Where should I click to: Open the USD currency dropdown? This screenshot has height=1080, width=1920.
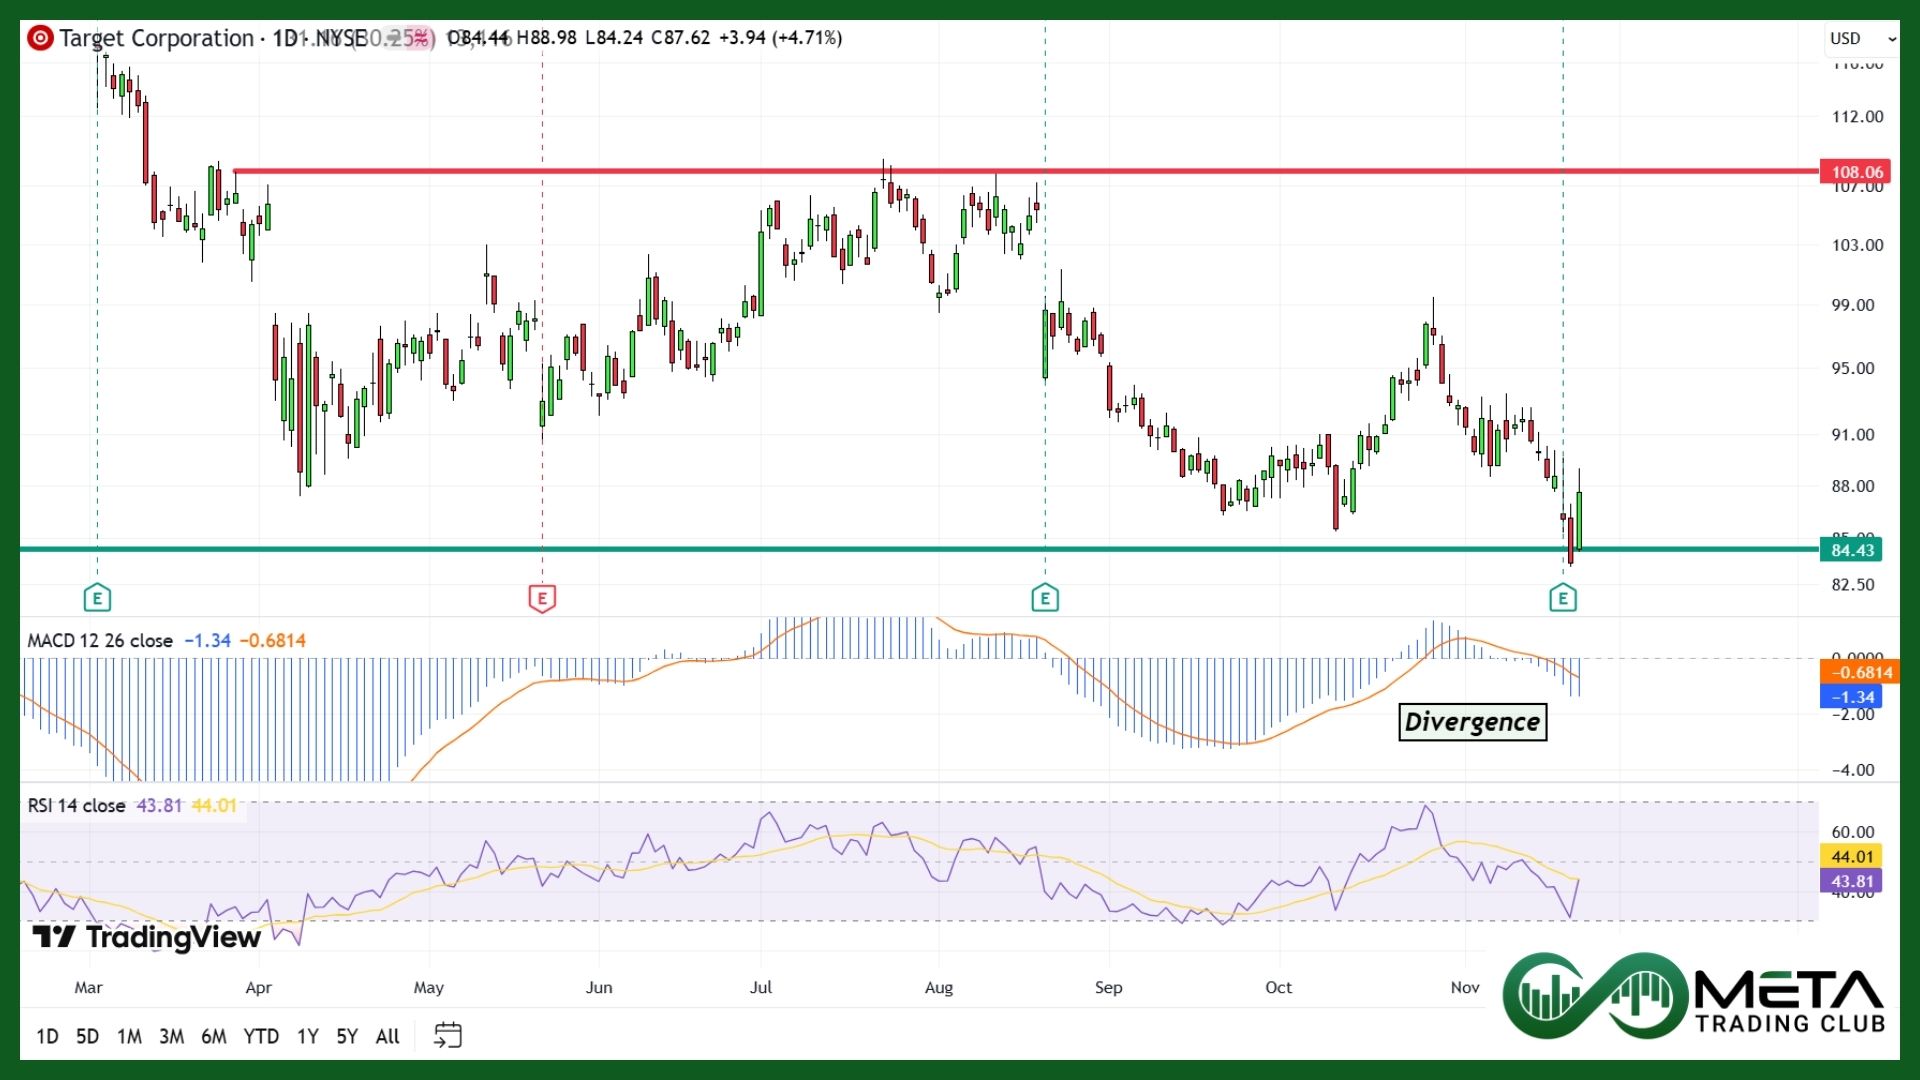(1861, 38)
